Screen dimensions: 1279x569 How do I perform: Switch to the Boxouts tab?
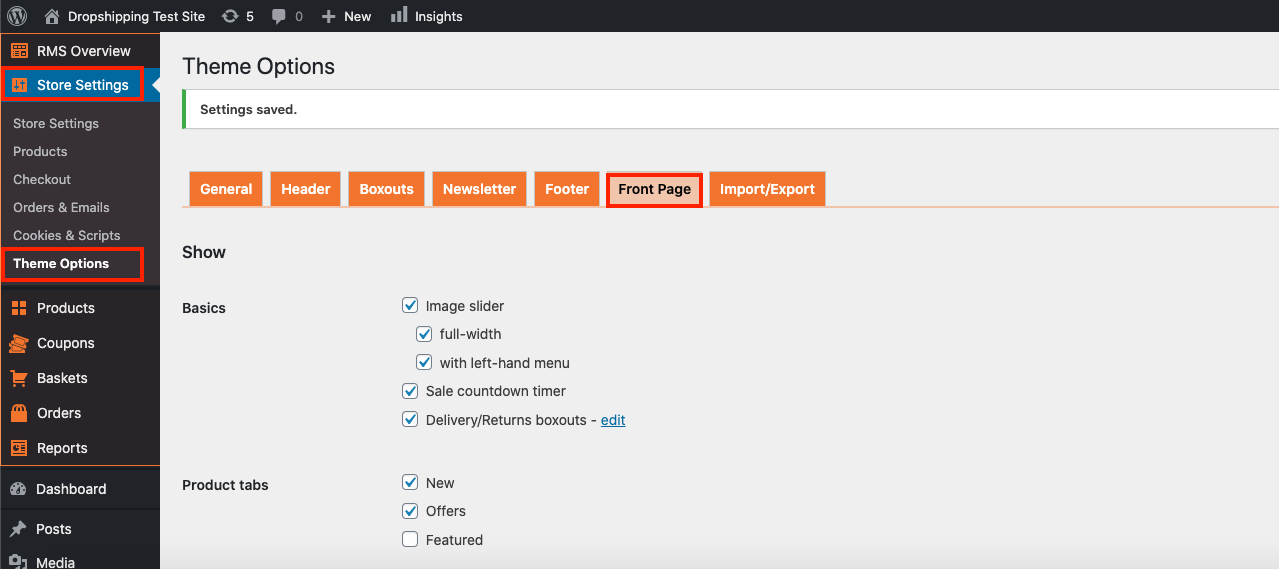point(386,189)
